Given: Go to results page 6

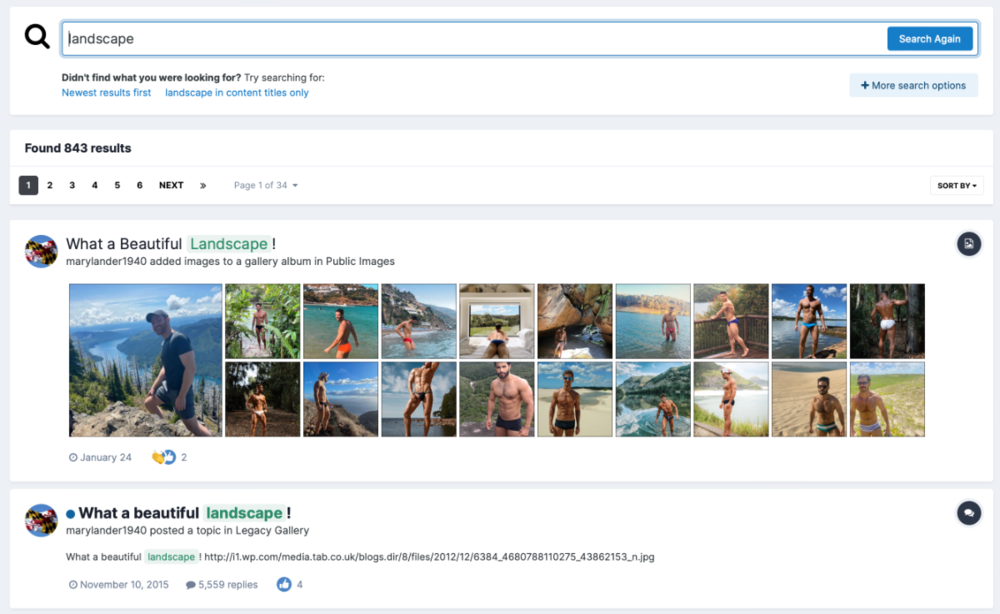Looking at the screenshot, I should [x=139, y=185].
